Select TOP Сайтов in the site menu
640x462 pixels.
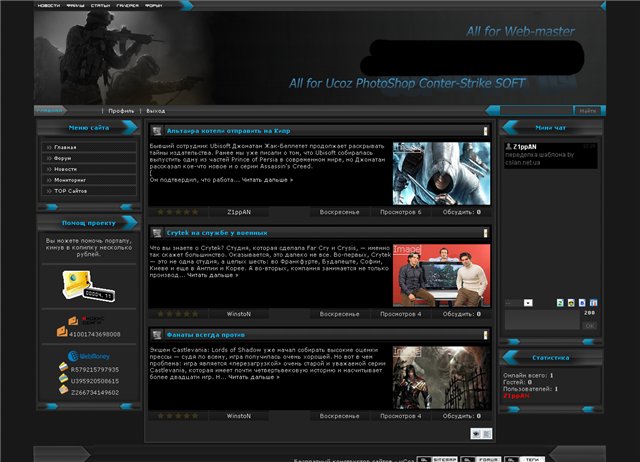pos(89,191)
